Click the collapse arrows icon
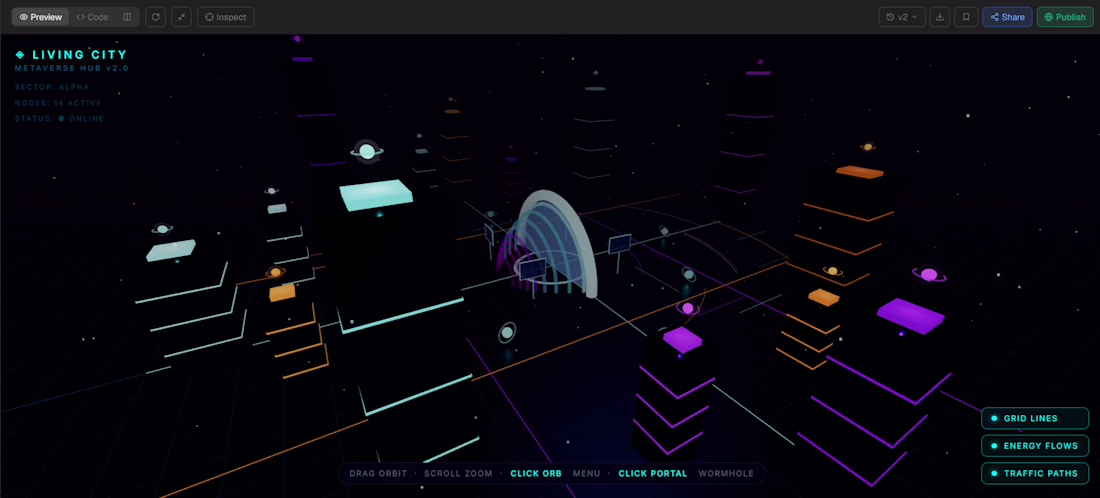Image resolution: width=1100 pixels, height=498 pixels. (x=182, y=17)
